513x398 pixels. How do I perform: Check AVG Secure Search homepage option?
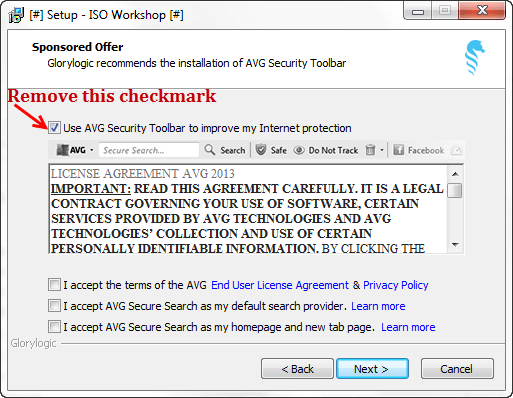coord(54,327)
